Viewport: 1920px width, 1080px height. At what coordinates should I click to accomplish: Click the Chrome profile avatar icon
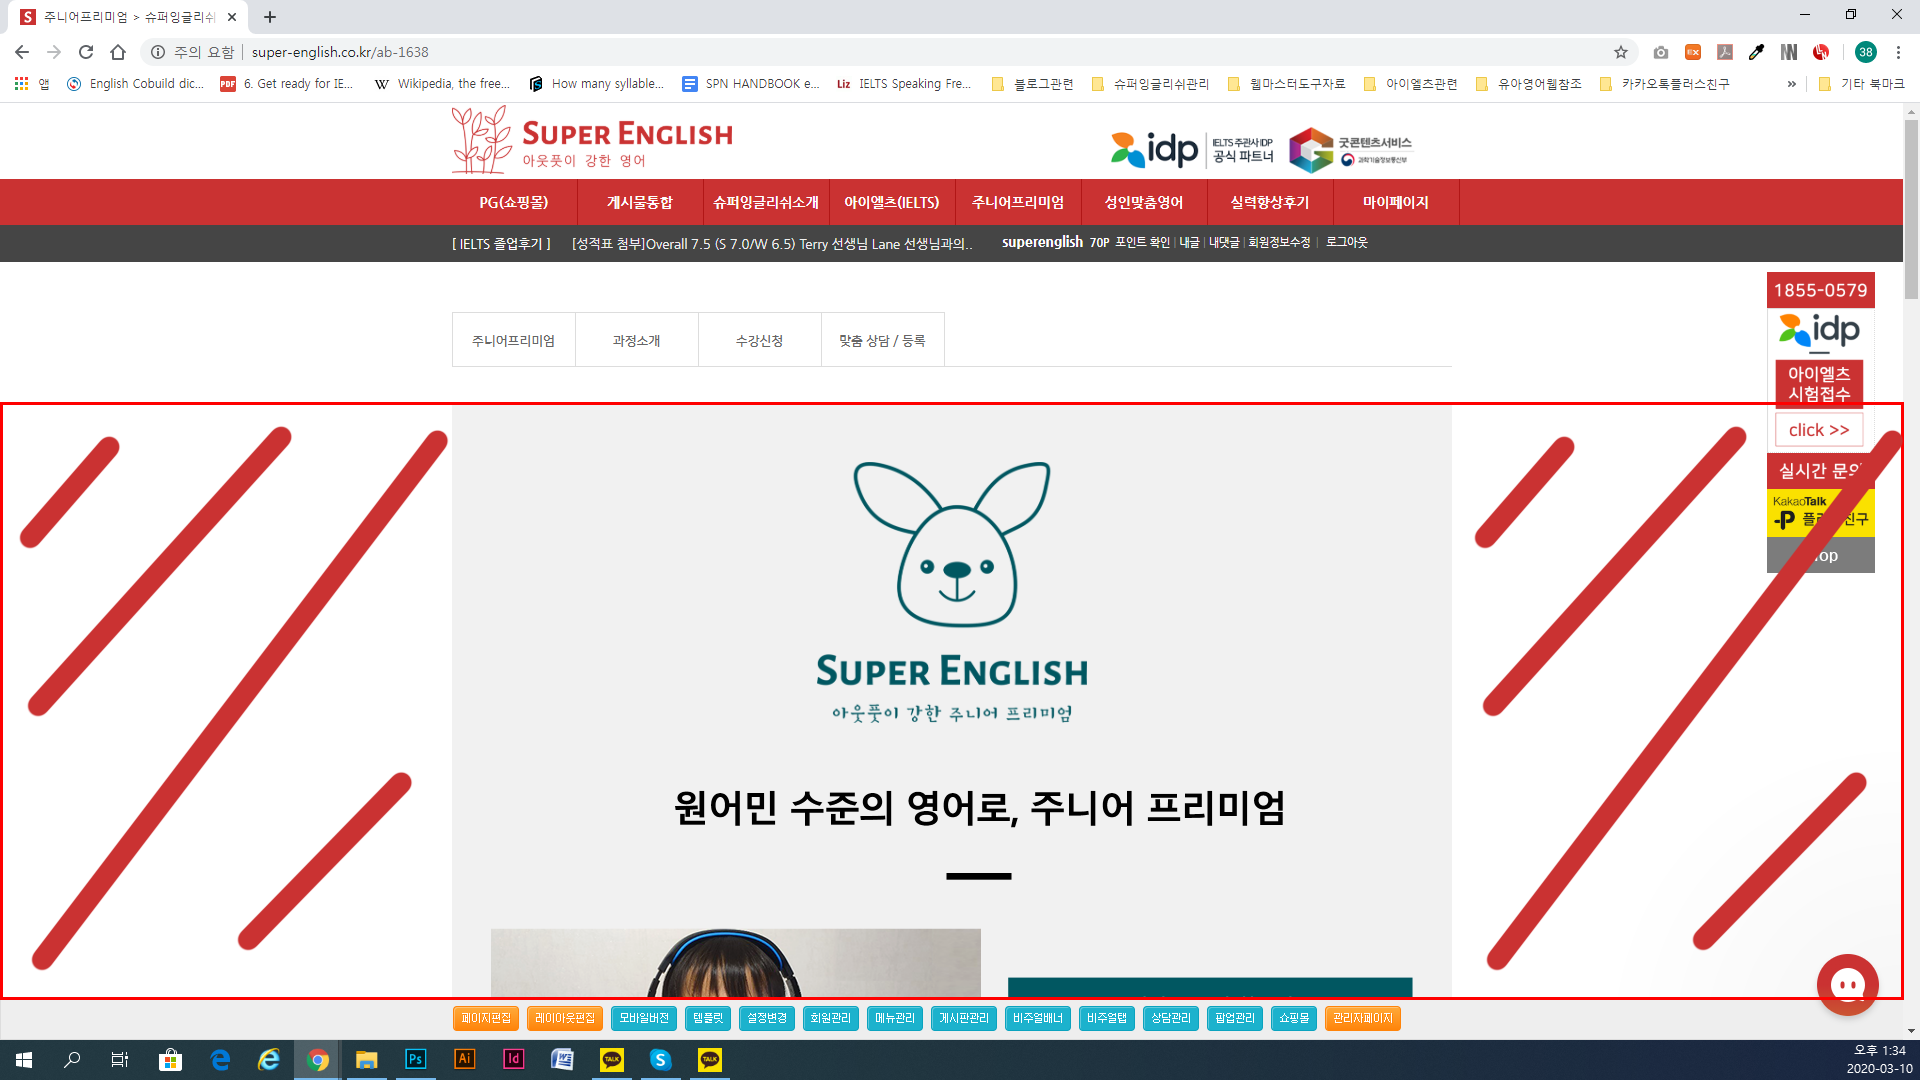tap(1865, 52)
